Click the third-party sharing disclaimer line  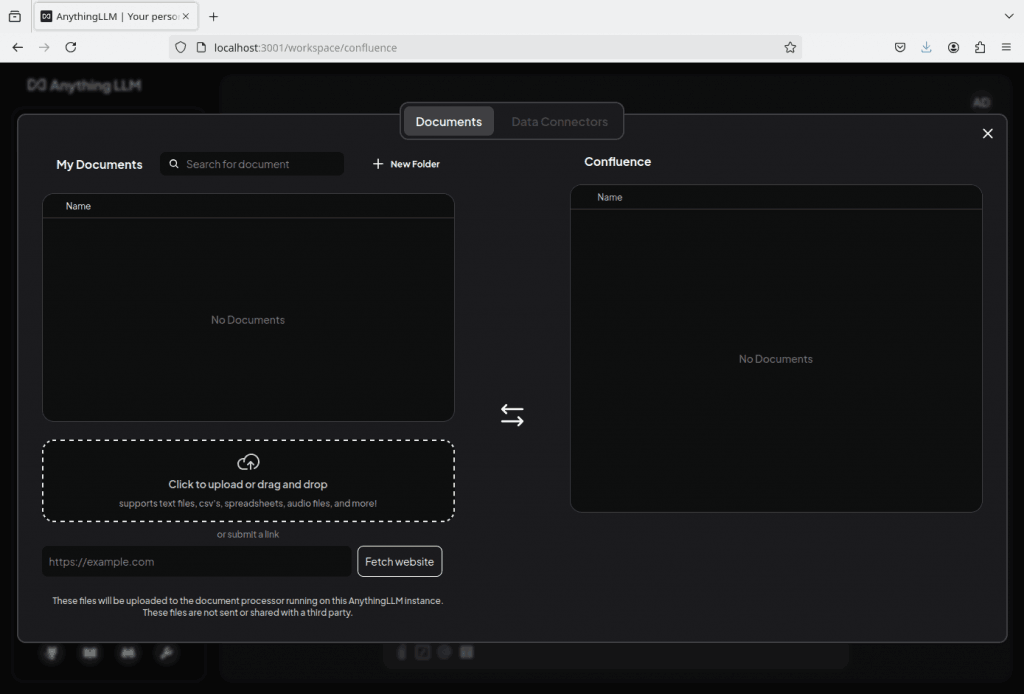(248, 612)
